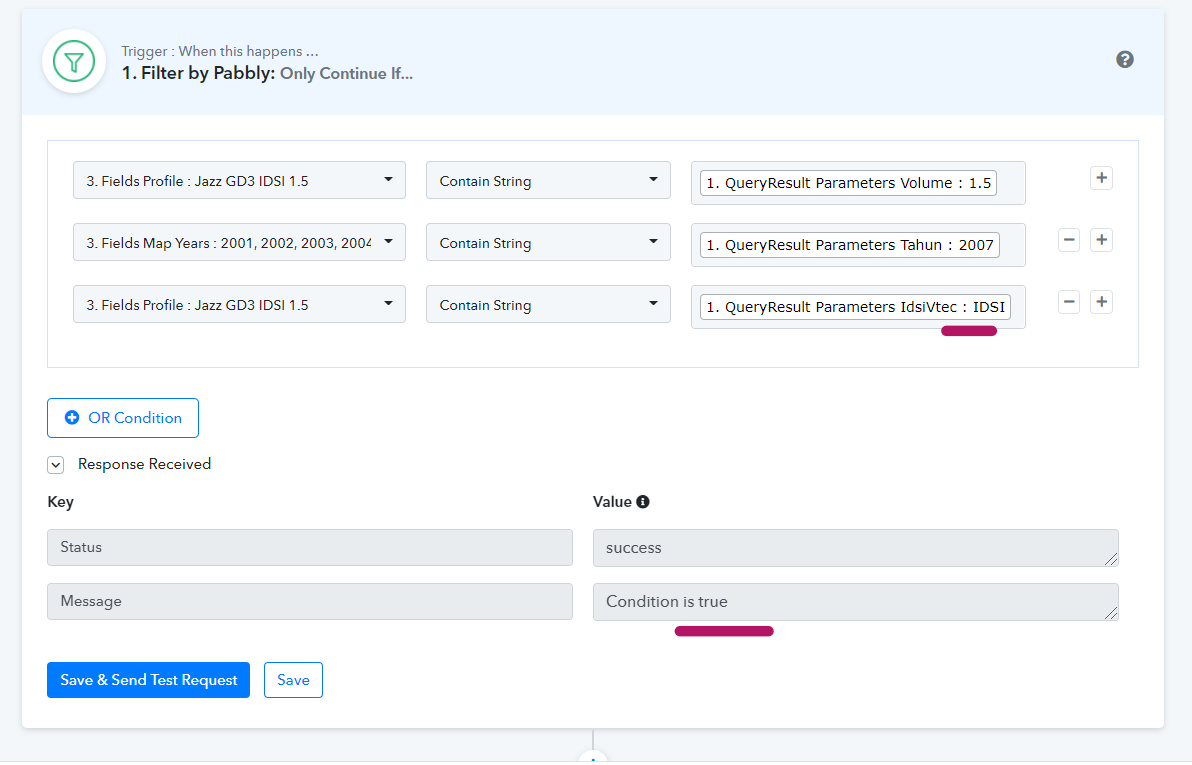Remove third condition row with minus icon
Screen dimensions: 1192x765
click(x=1069, y=302)
